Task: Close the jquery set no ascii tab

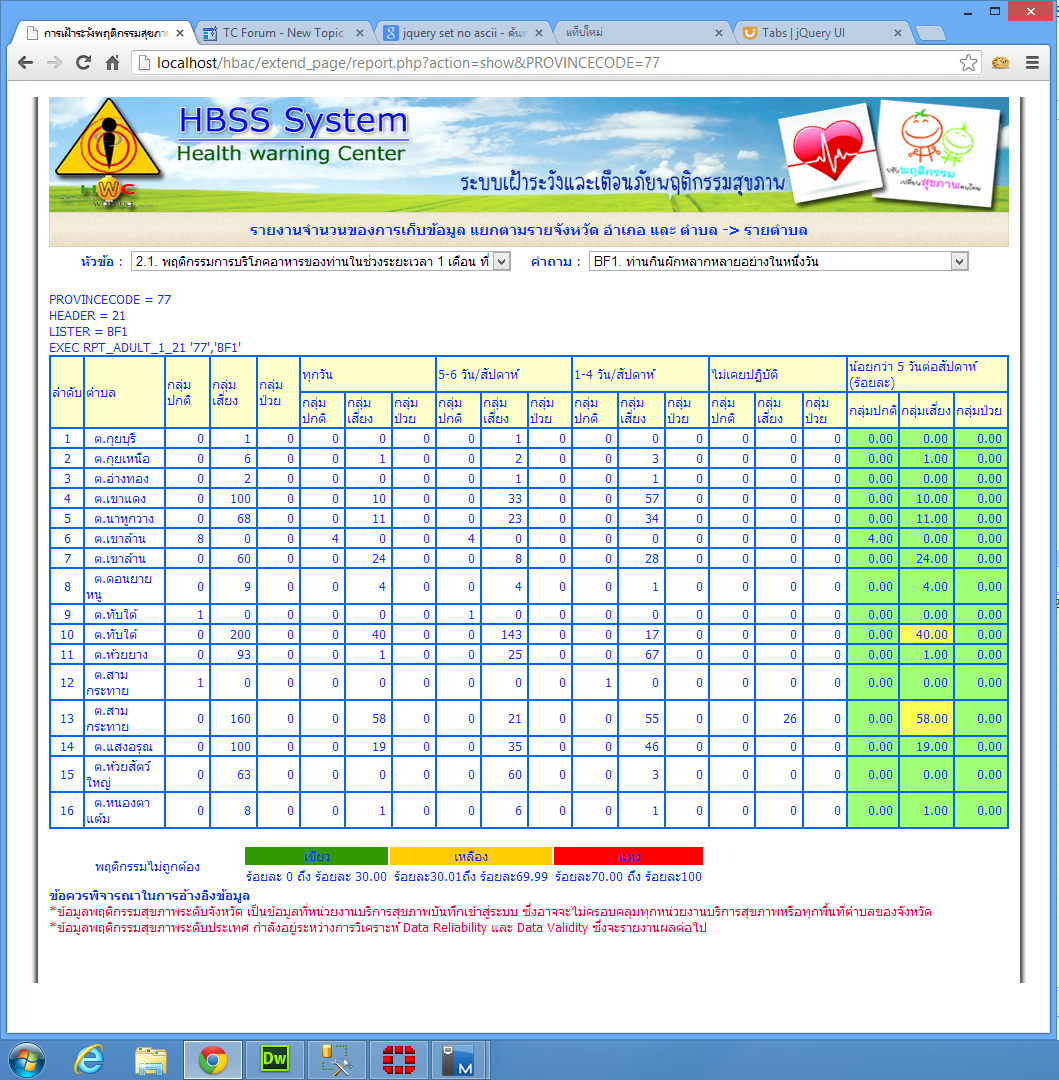Action: point(539,33)
